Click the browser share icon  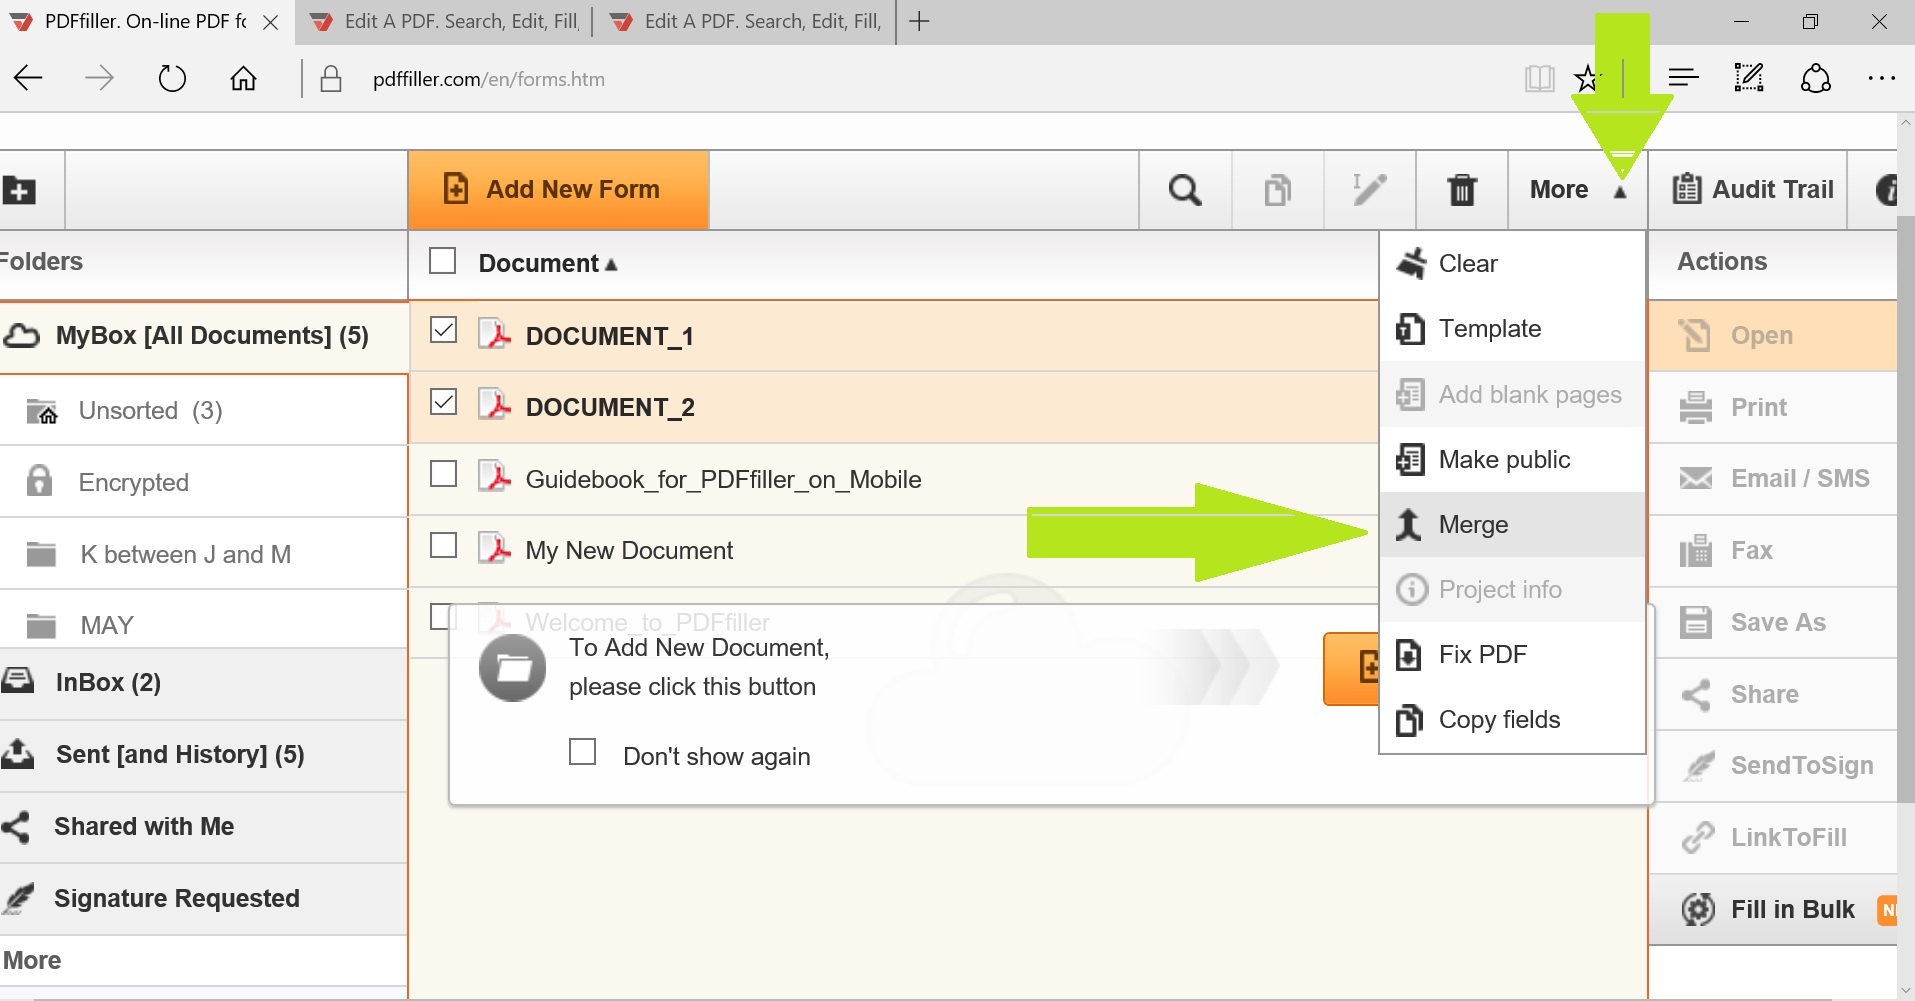point(1816,78)
